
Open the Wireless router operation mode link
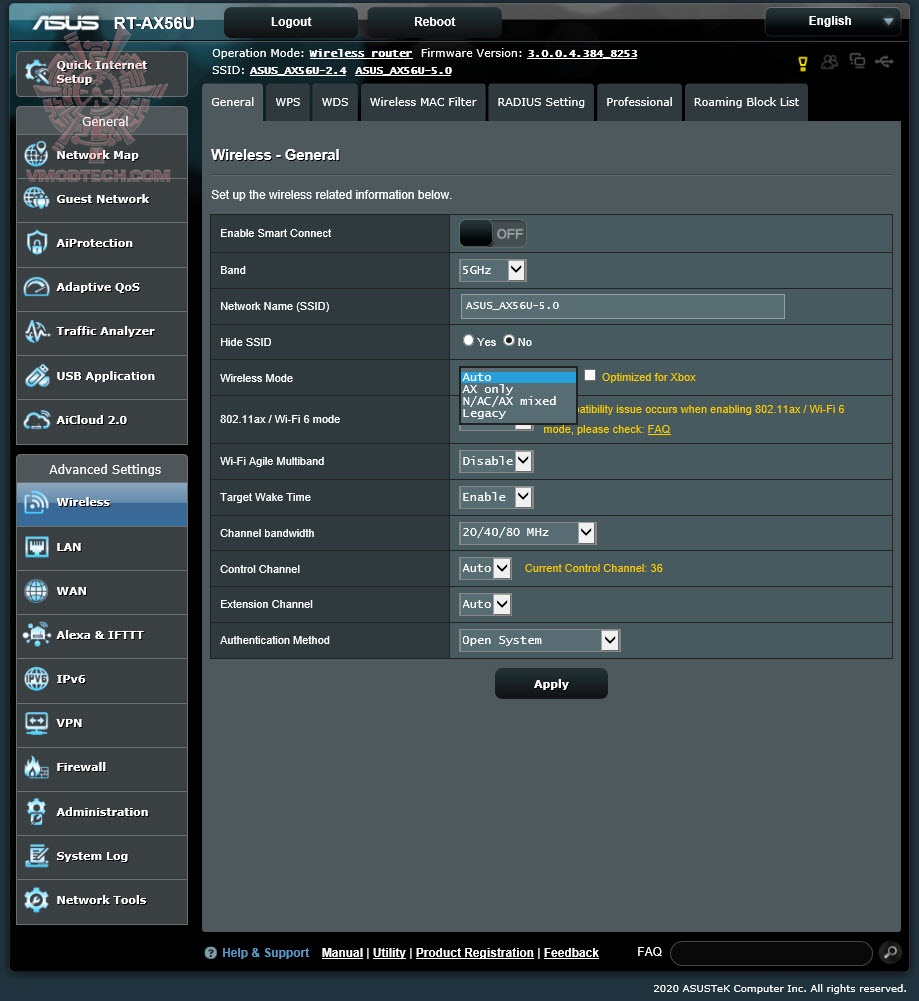[x=361, y=53]
